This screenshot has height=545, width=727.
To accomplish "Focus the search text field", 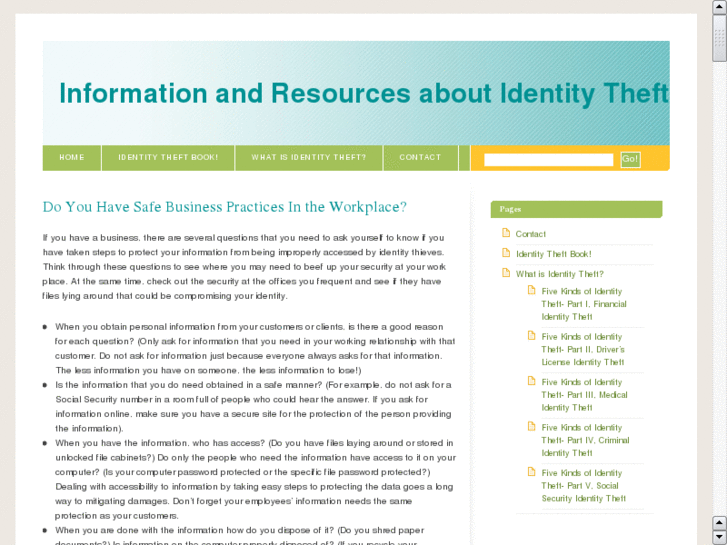I will (548, 160).
